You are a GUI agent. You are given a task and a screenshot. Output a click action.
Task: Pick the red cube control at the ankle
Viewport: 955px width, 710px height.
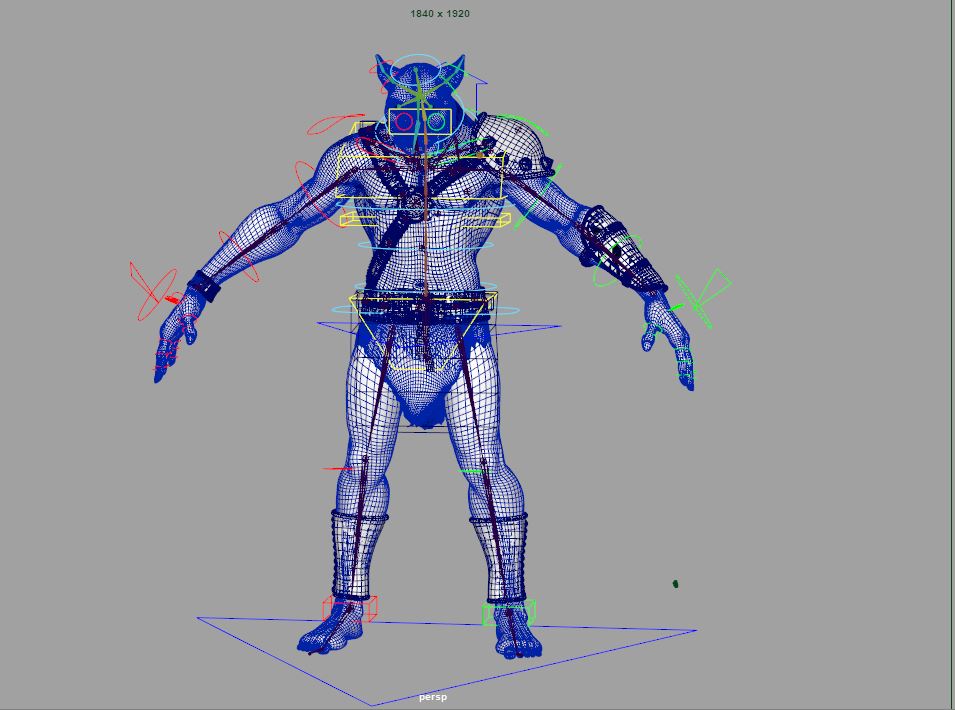click(350, 609)
